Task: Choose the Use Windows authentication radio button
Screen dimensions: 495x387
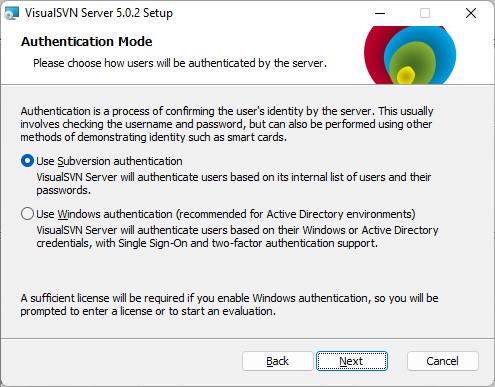Action: point(27,214)
